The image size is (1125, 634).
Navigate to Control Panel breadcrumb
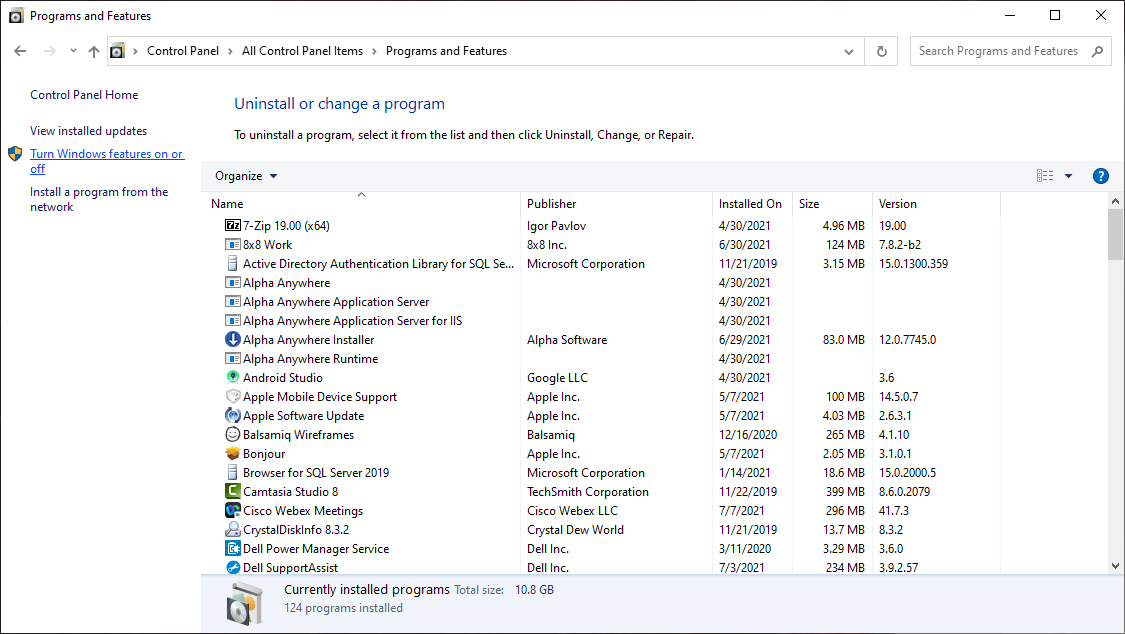pos(183,51)
